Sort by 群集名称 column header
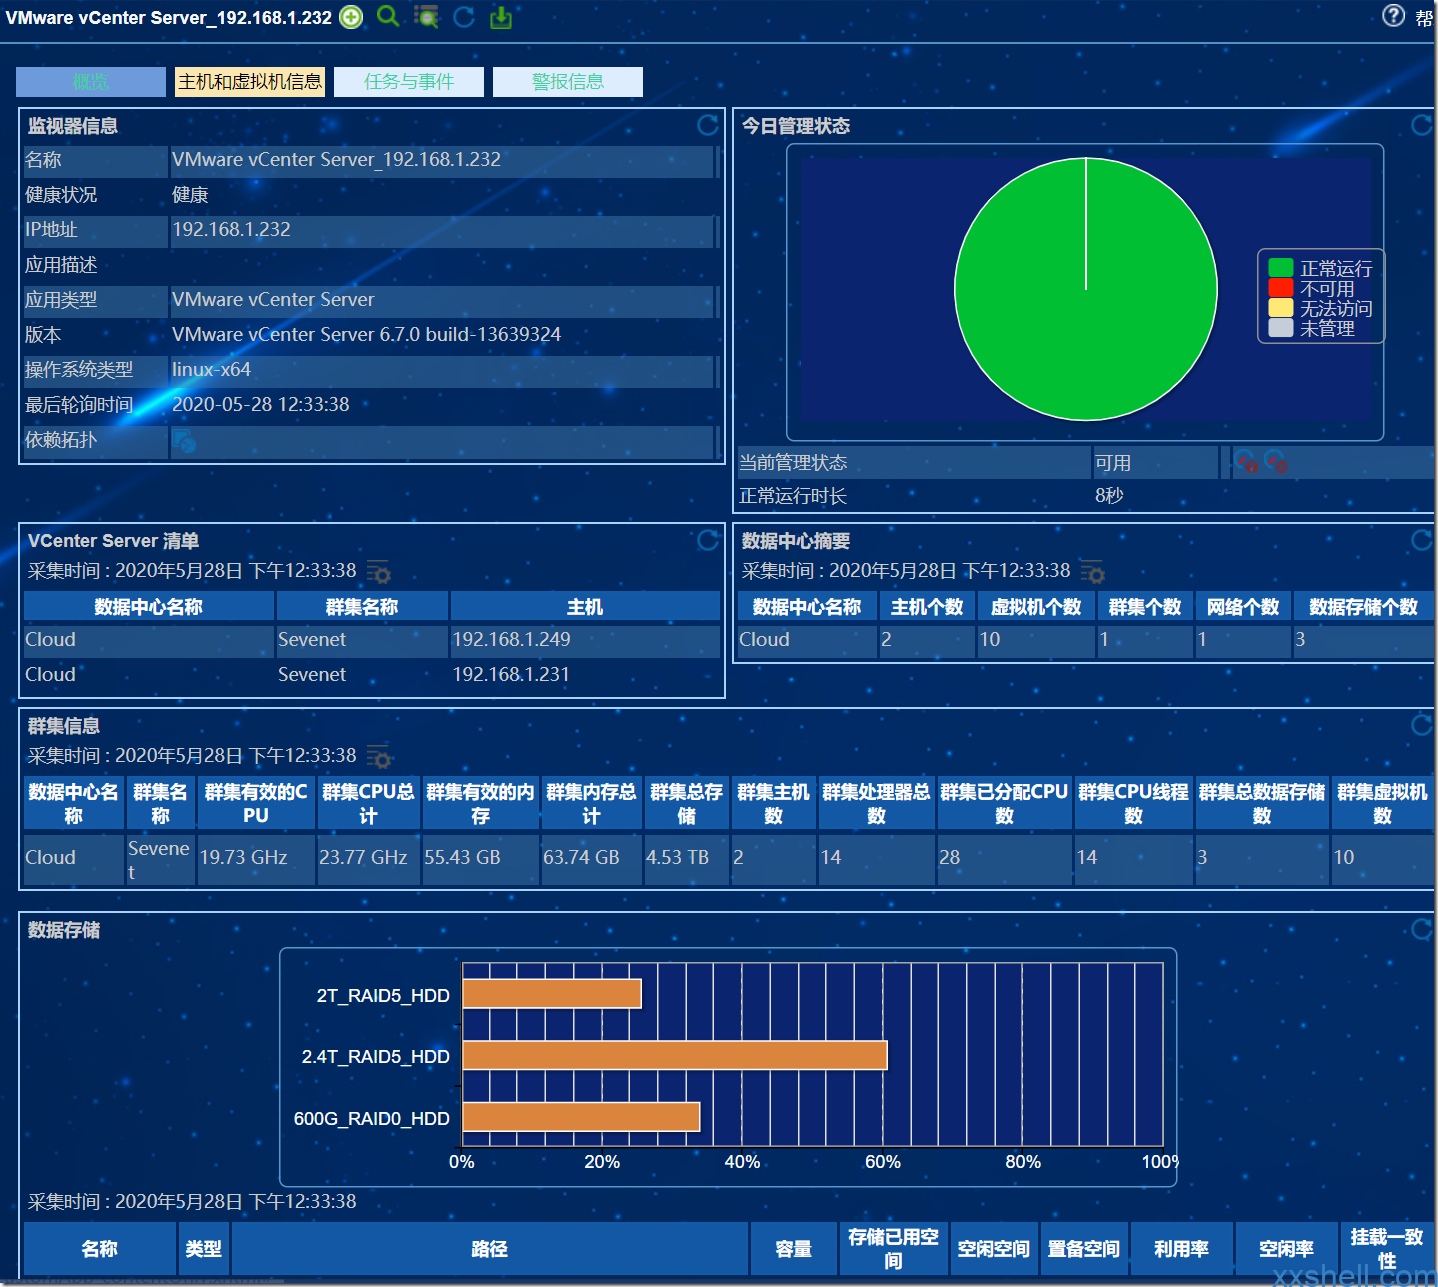 362,607
